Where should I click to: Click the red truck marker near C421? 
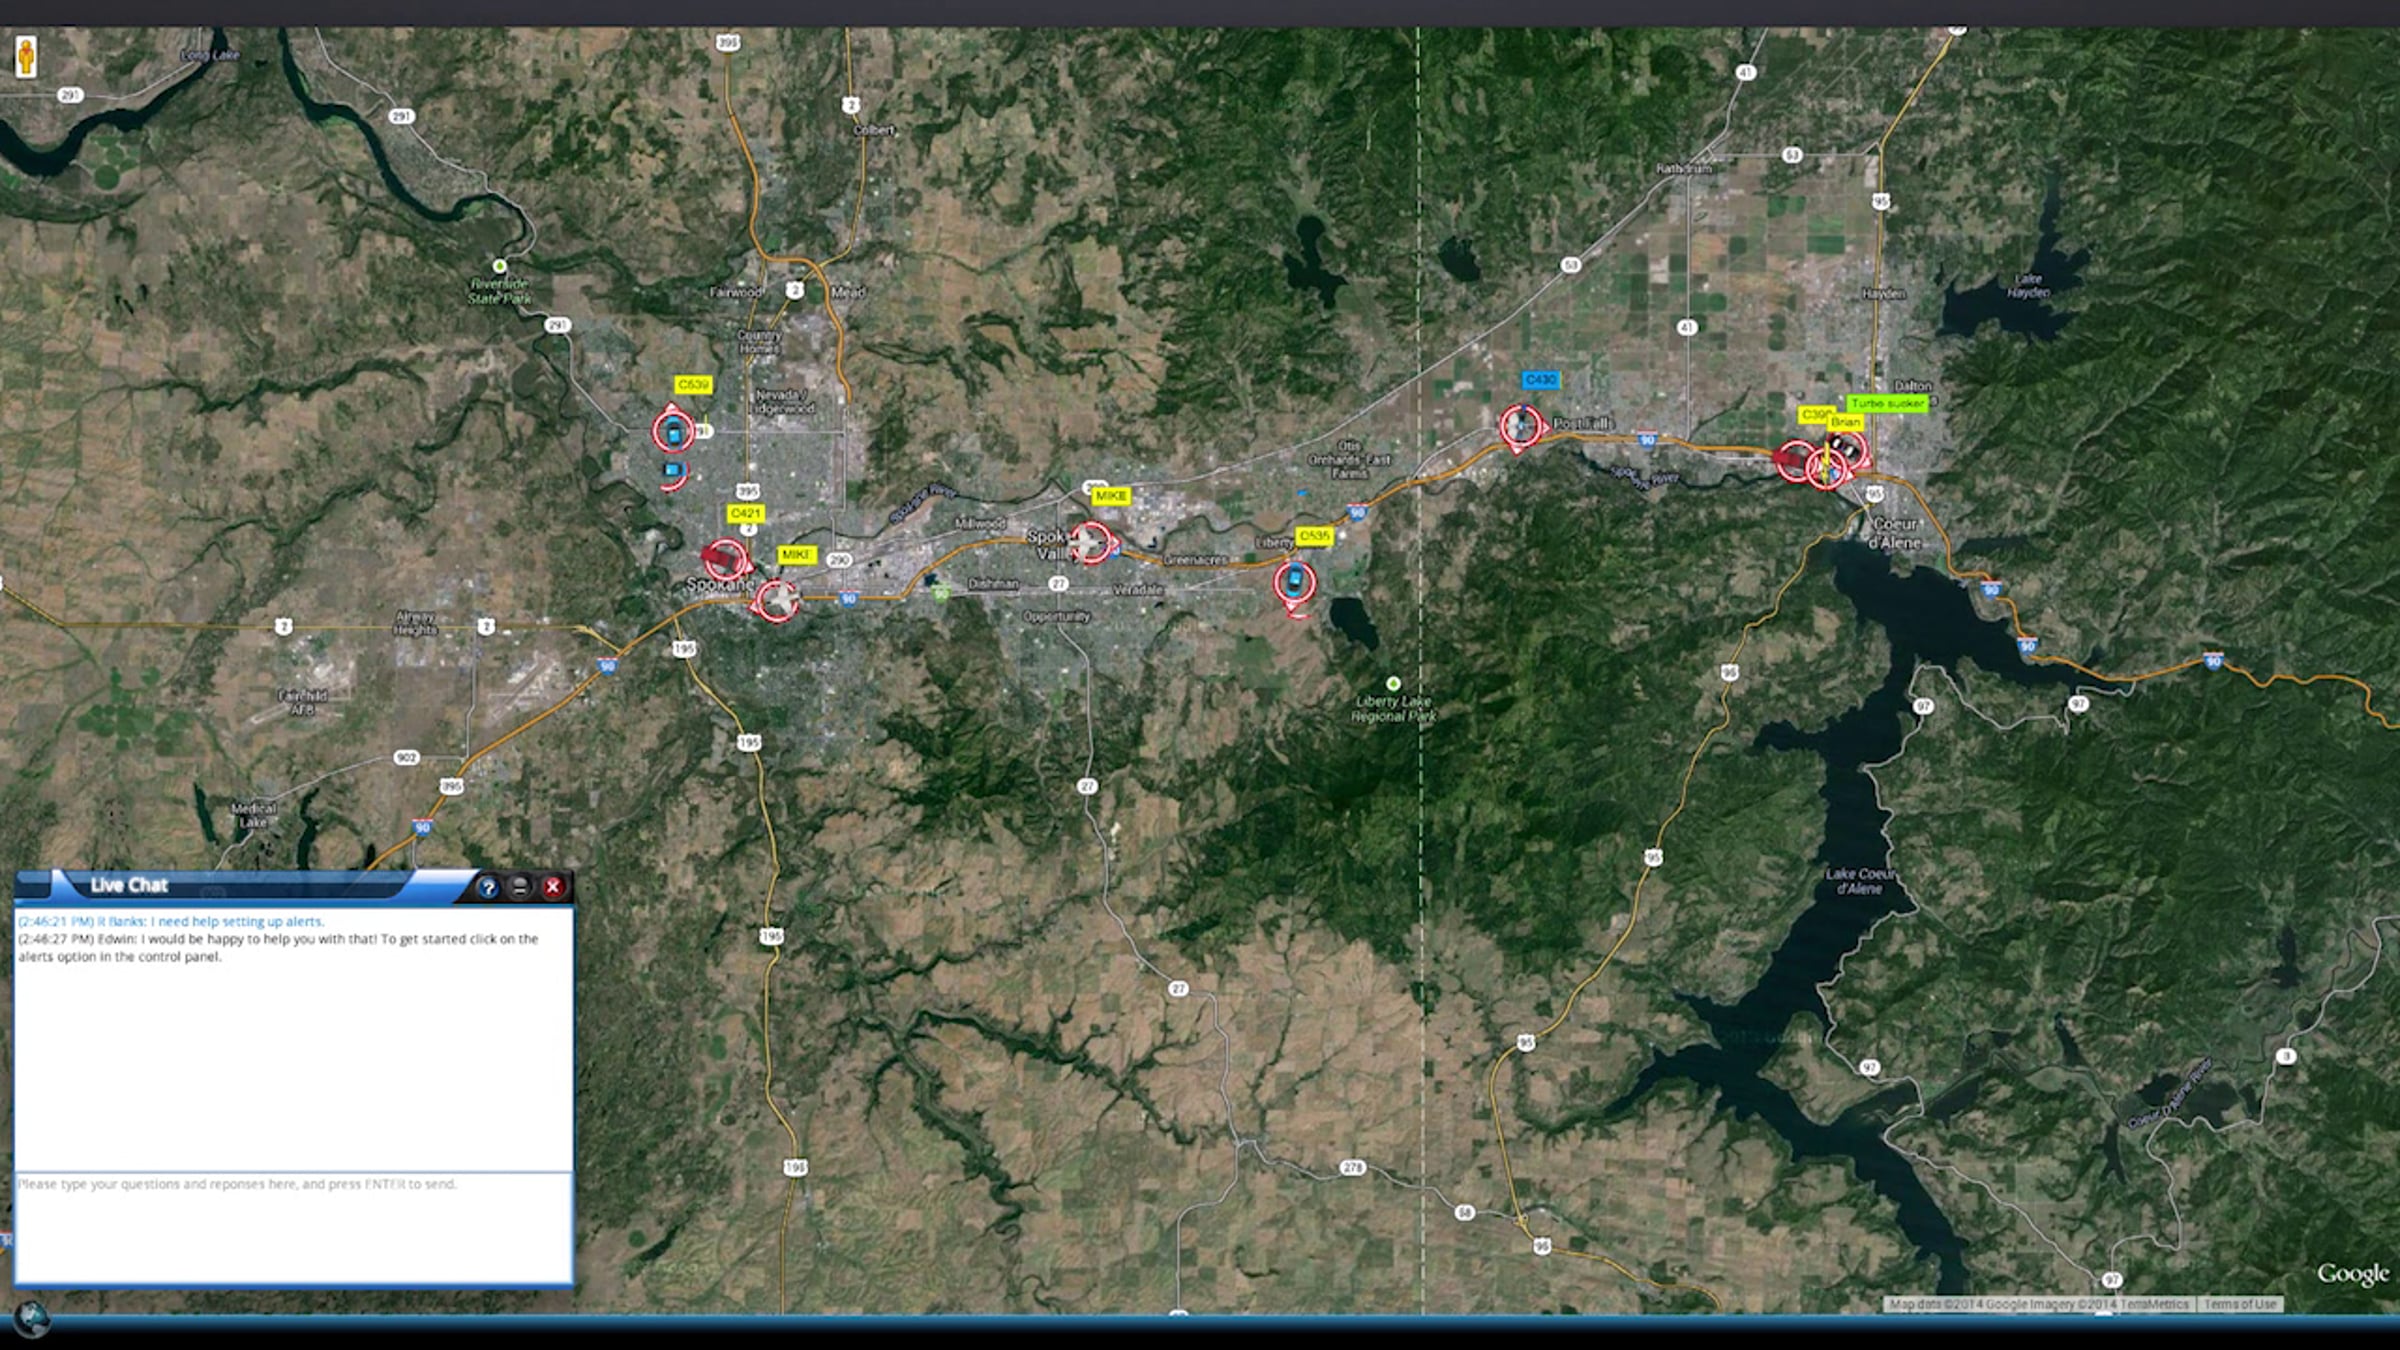click(724, 558)
